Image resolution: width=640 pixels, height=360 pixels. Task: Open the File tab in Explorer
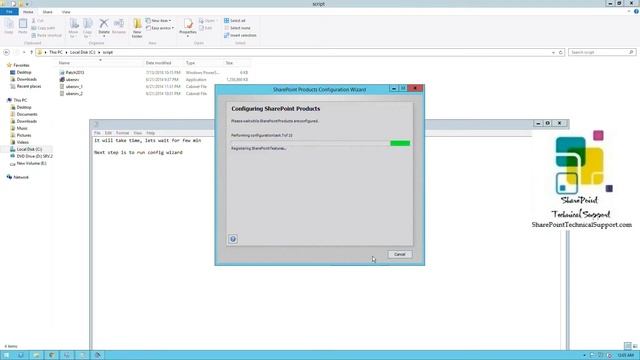point(9,12)
